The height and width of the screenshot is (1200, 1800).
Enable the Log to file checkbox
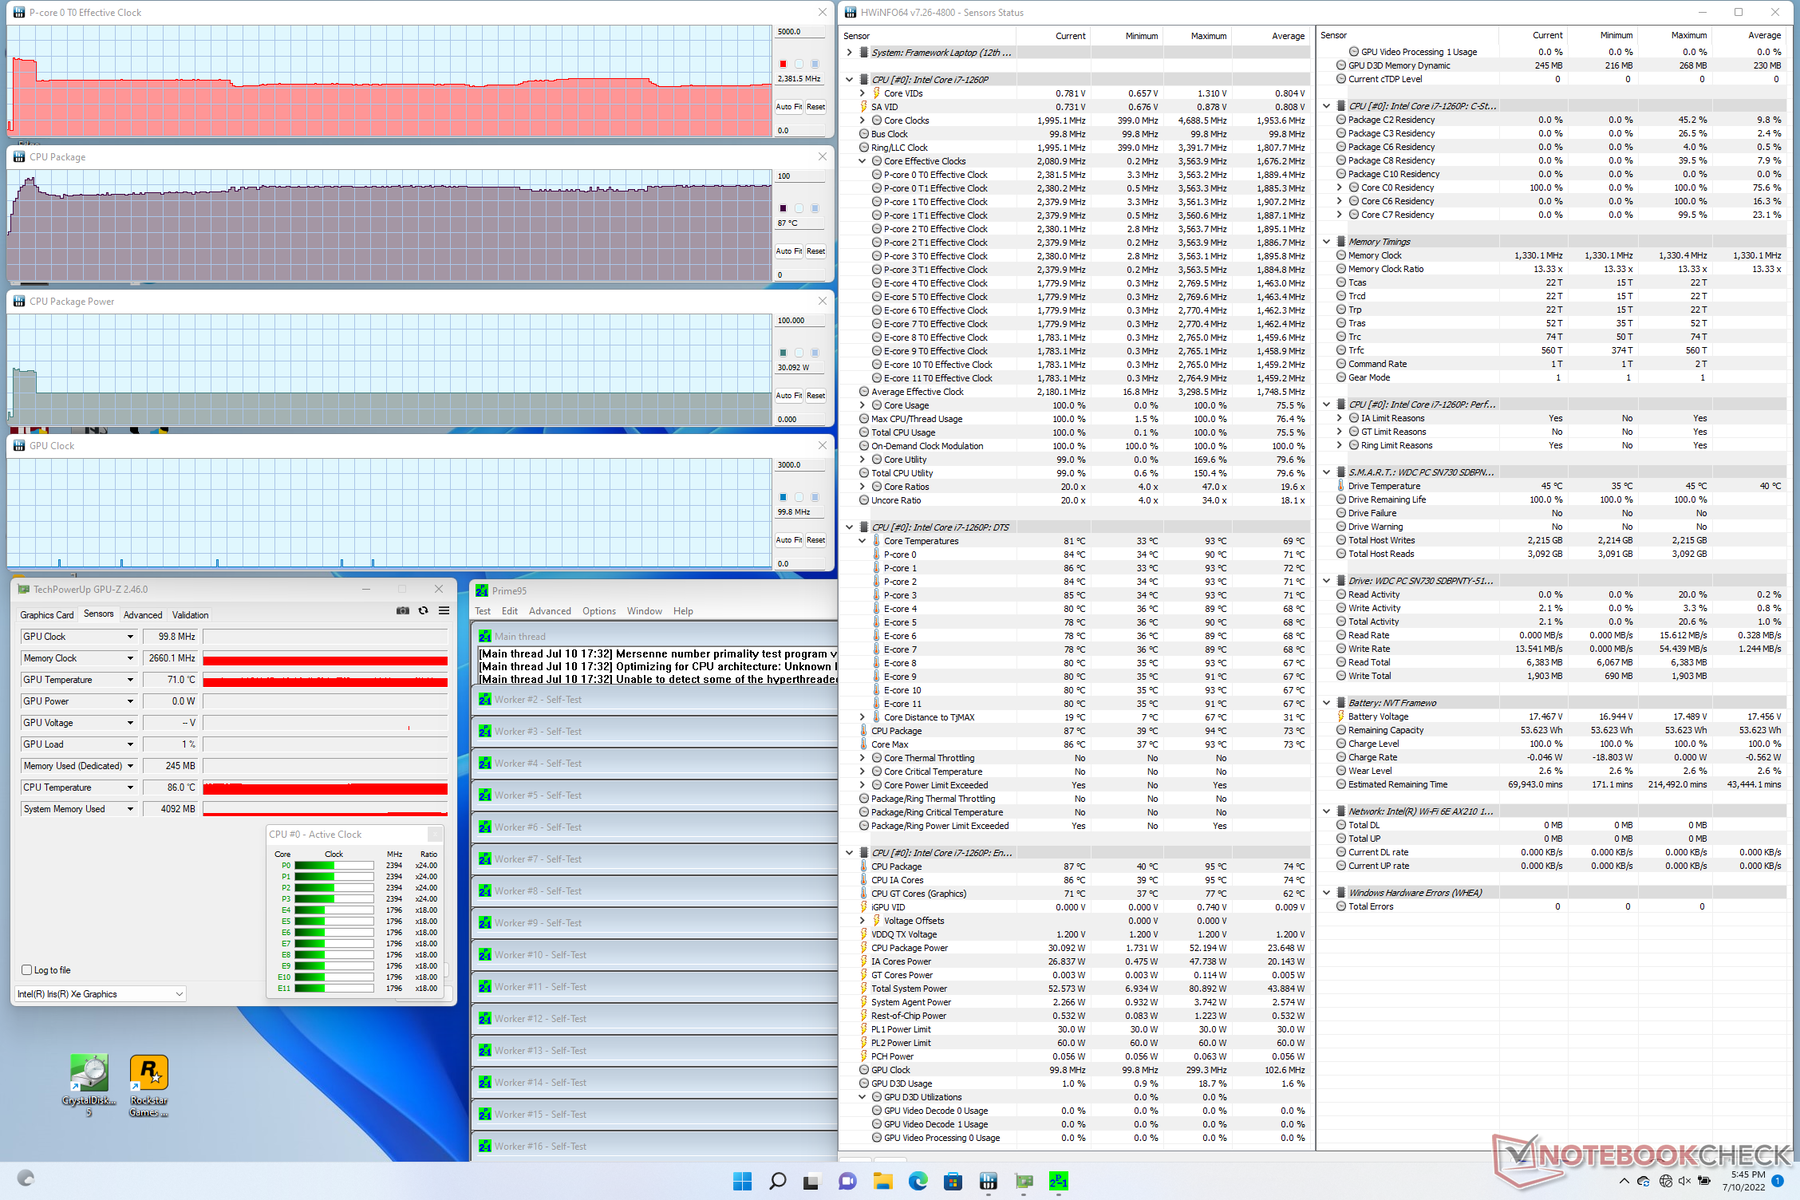pos(27,970)
